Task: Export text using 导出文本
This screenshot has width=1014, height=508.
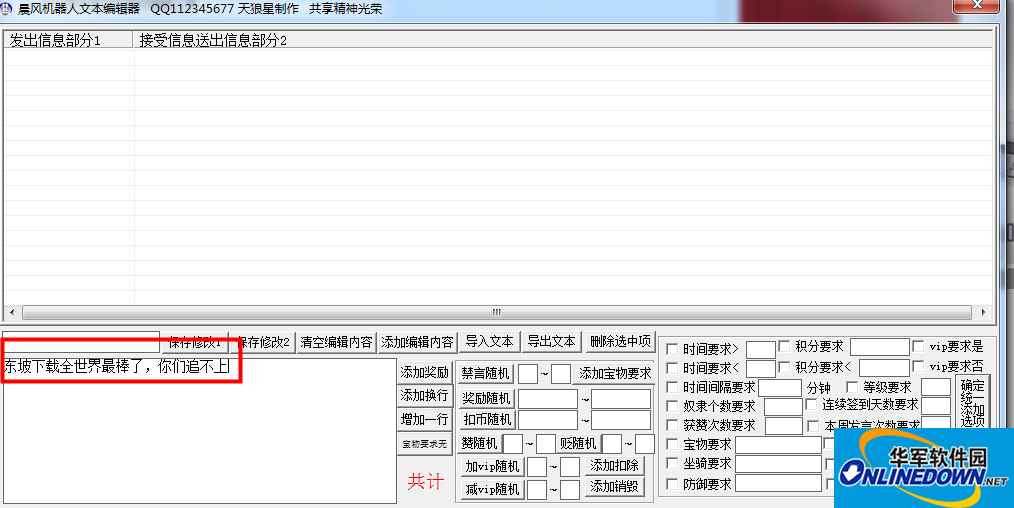Action: pos(552,341)
